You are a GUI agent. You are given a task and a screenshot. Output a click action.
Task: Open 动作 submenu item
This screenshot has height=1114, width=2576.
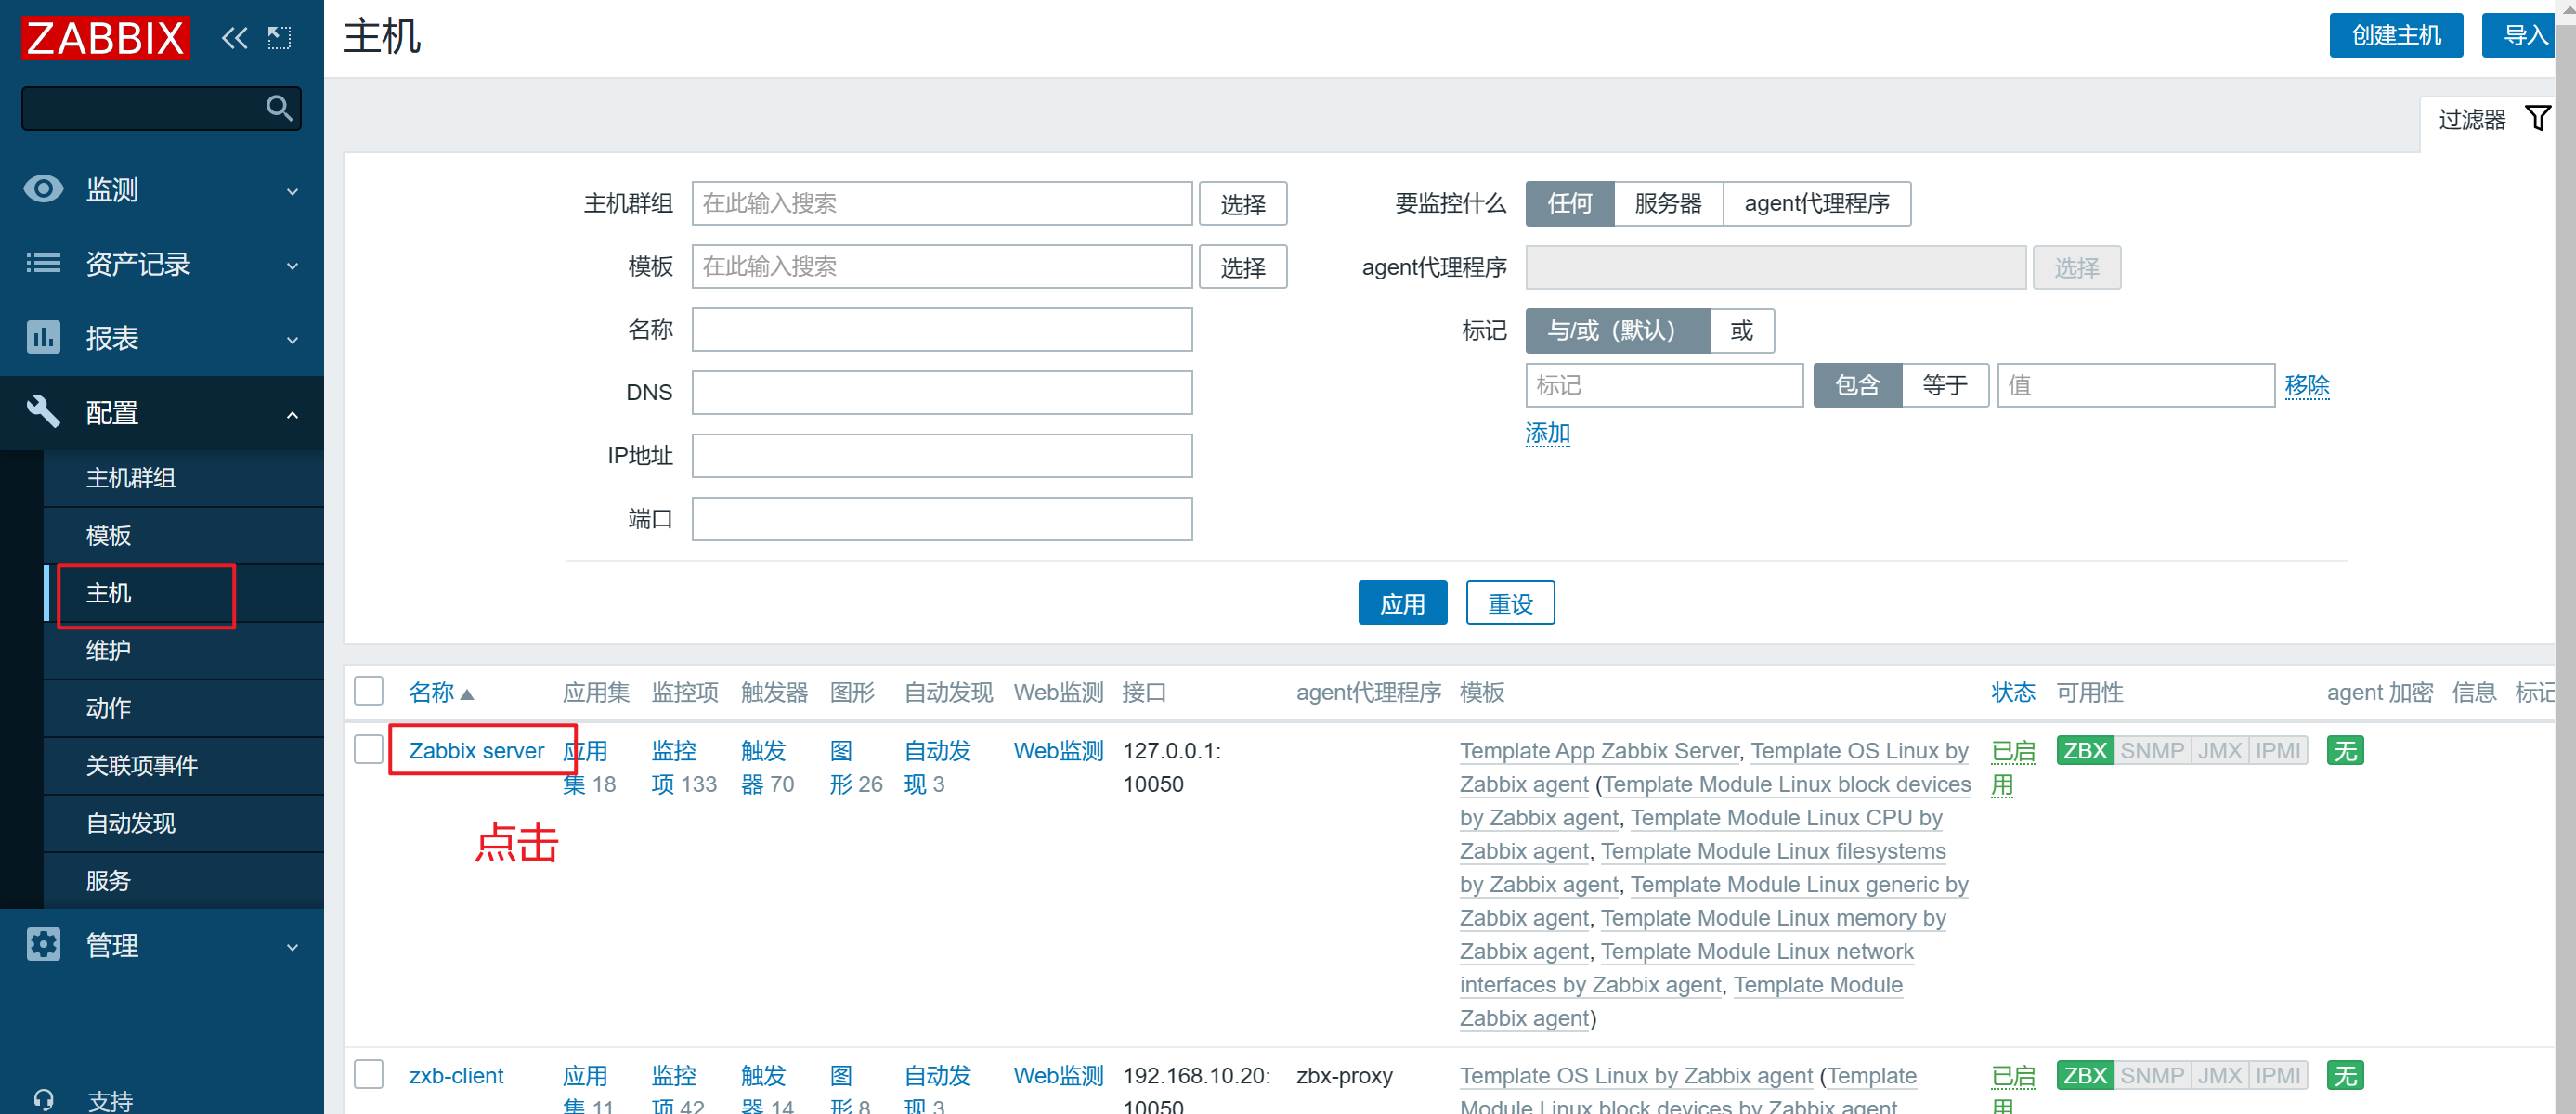click(x=183, y=708)
